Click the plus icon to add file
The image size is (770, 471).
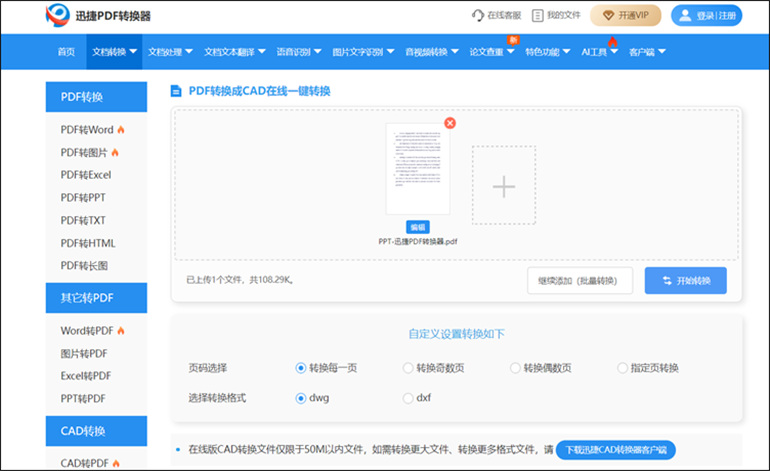[504, 186]
